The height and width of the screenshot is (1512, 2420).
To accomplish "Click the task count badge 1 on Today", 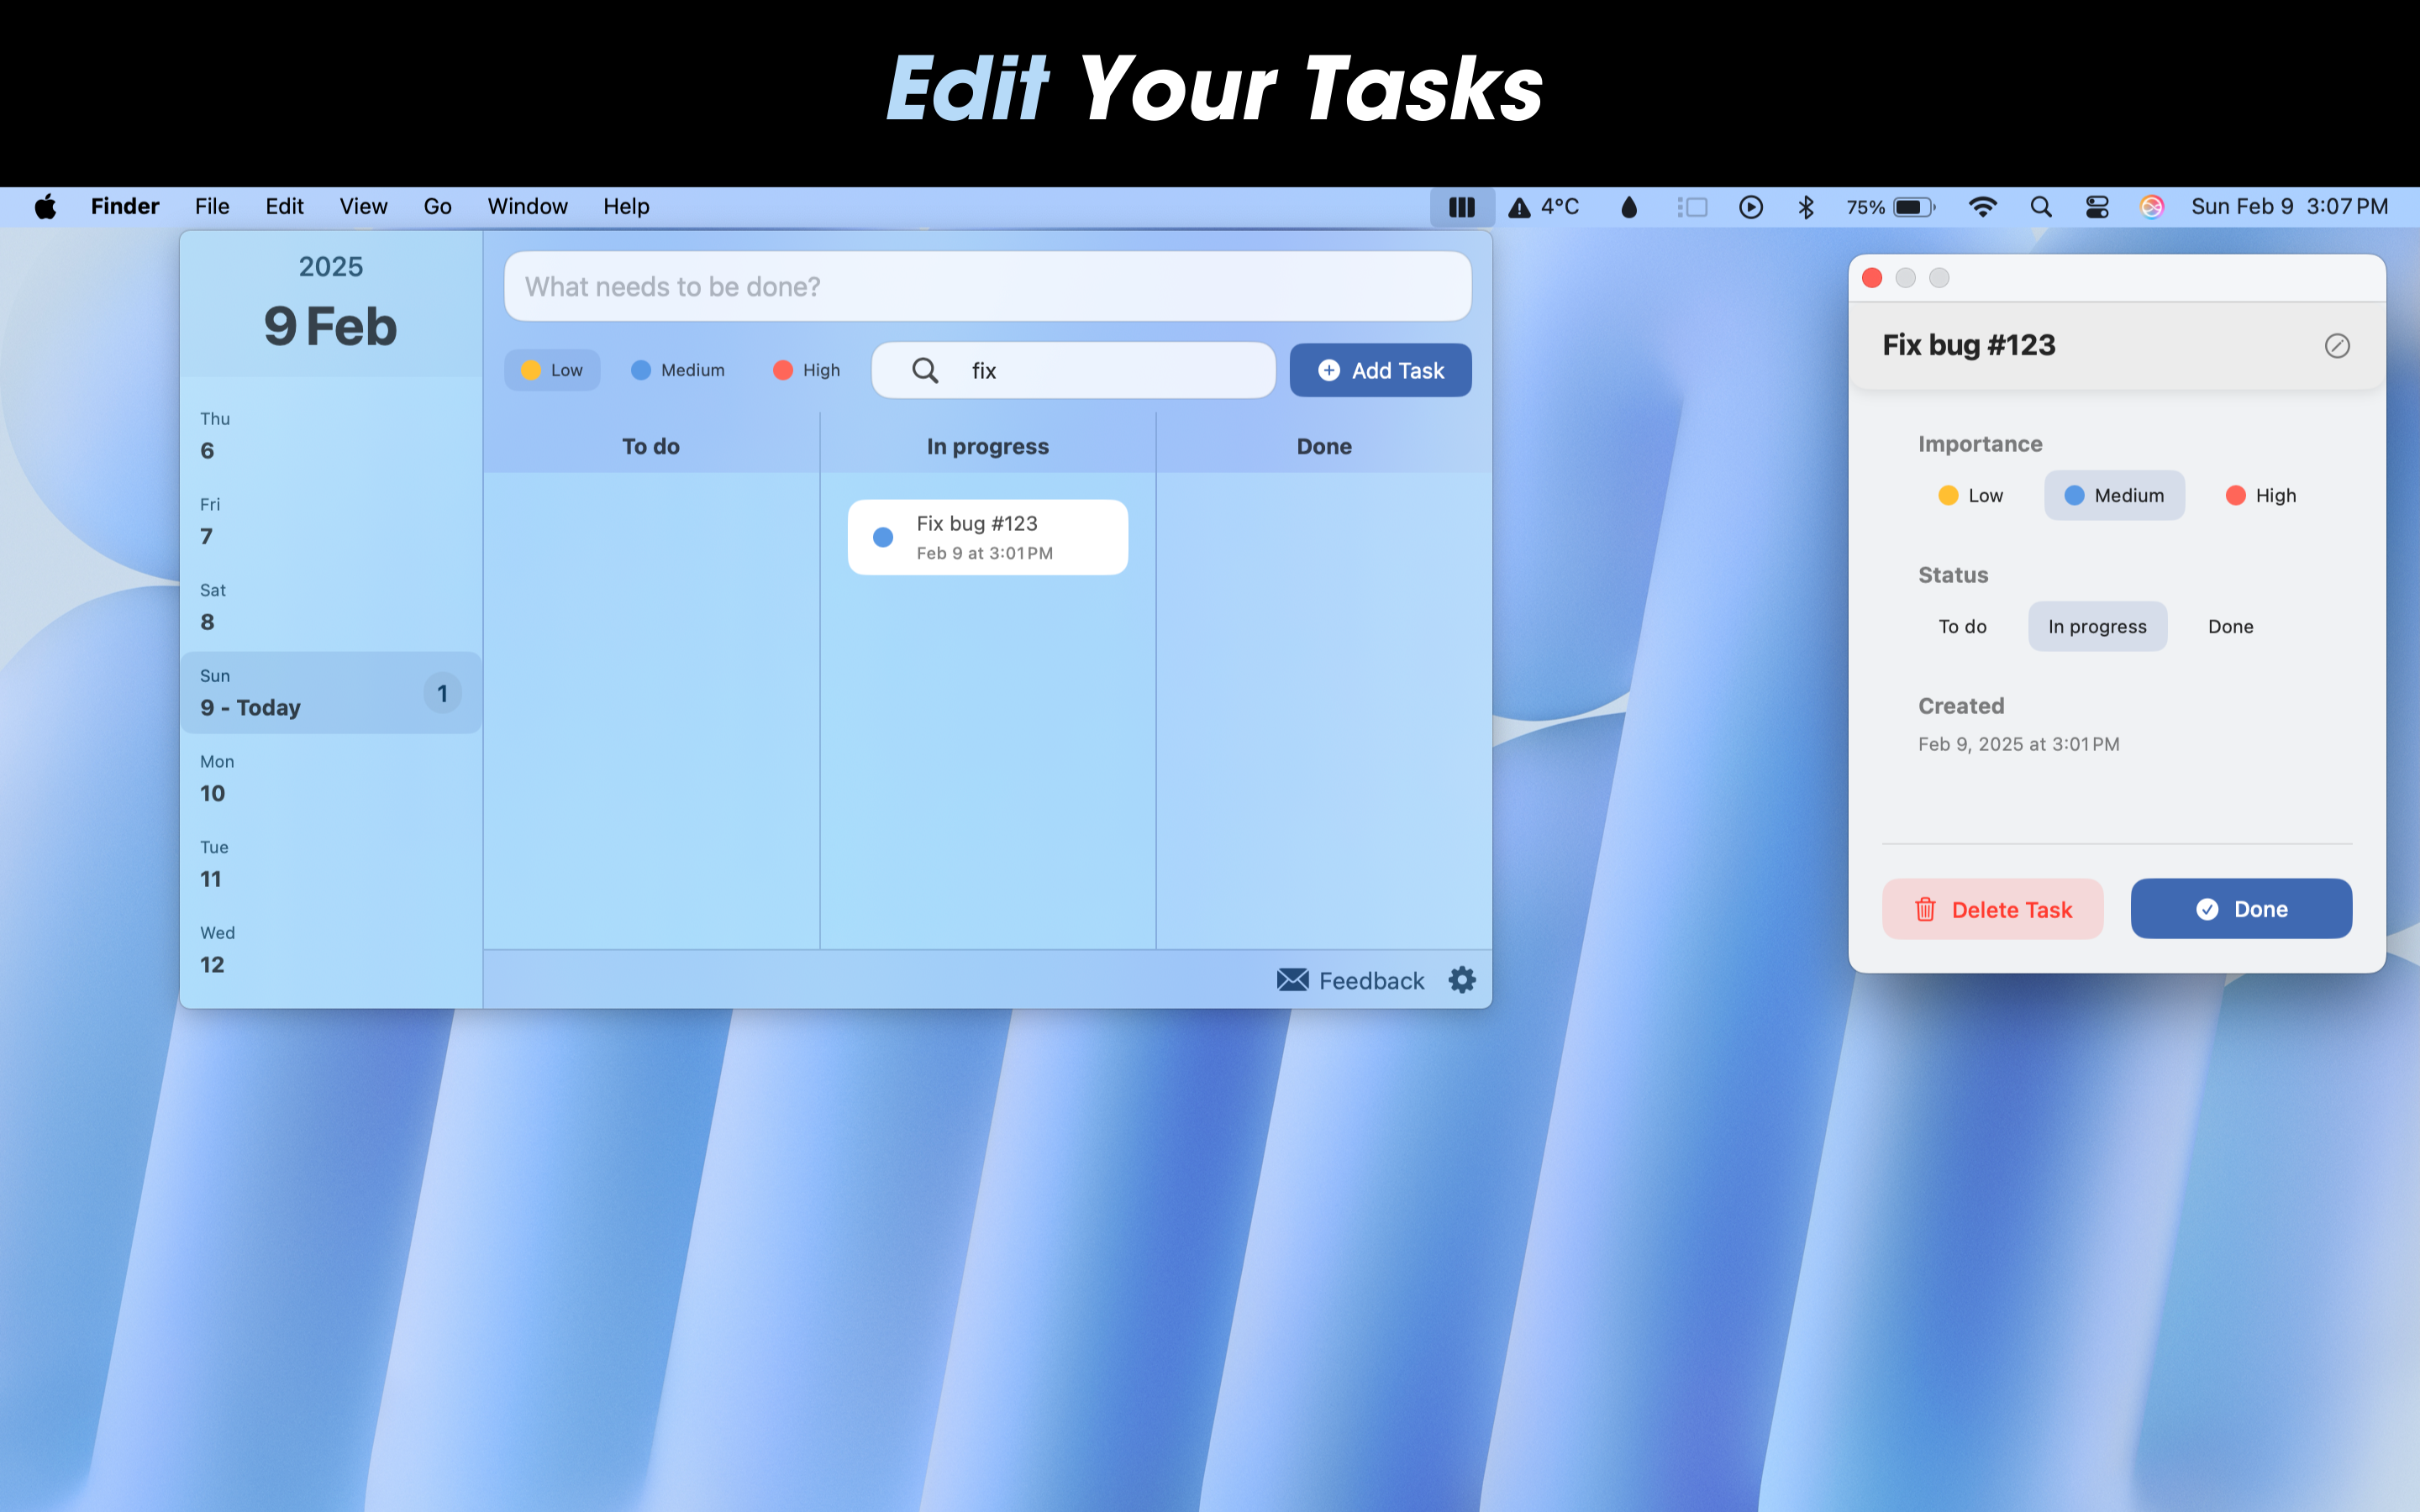I will click(x=442, y=693).
